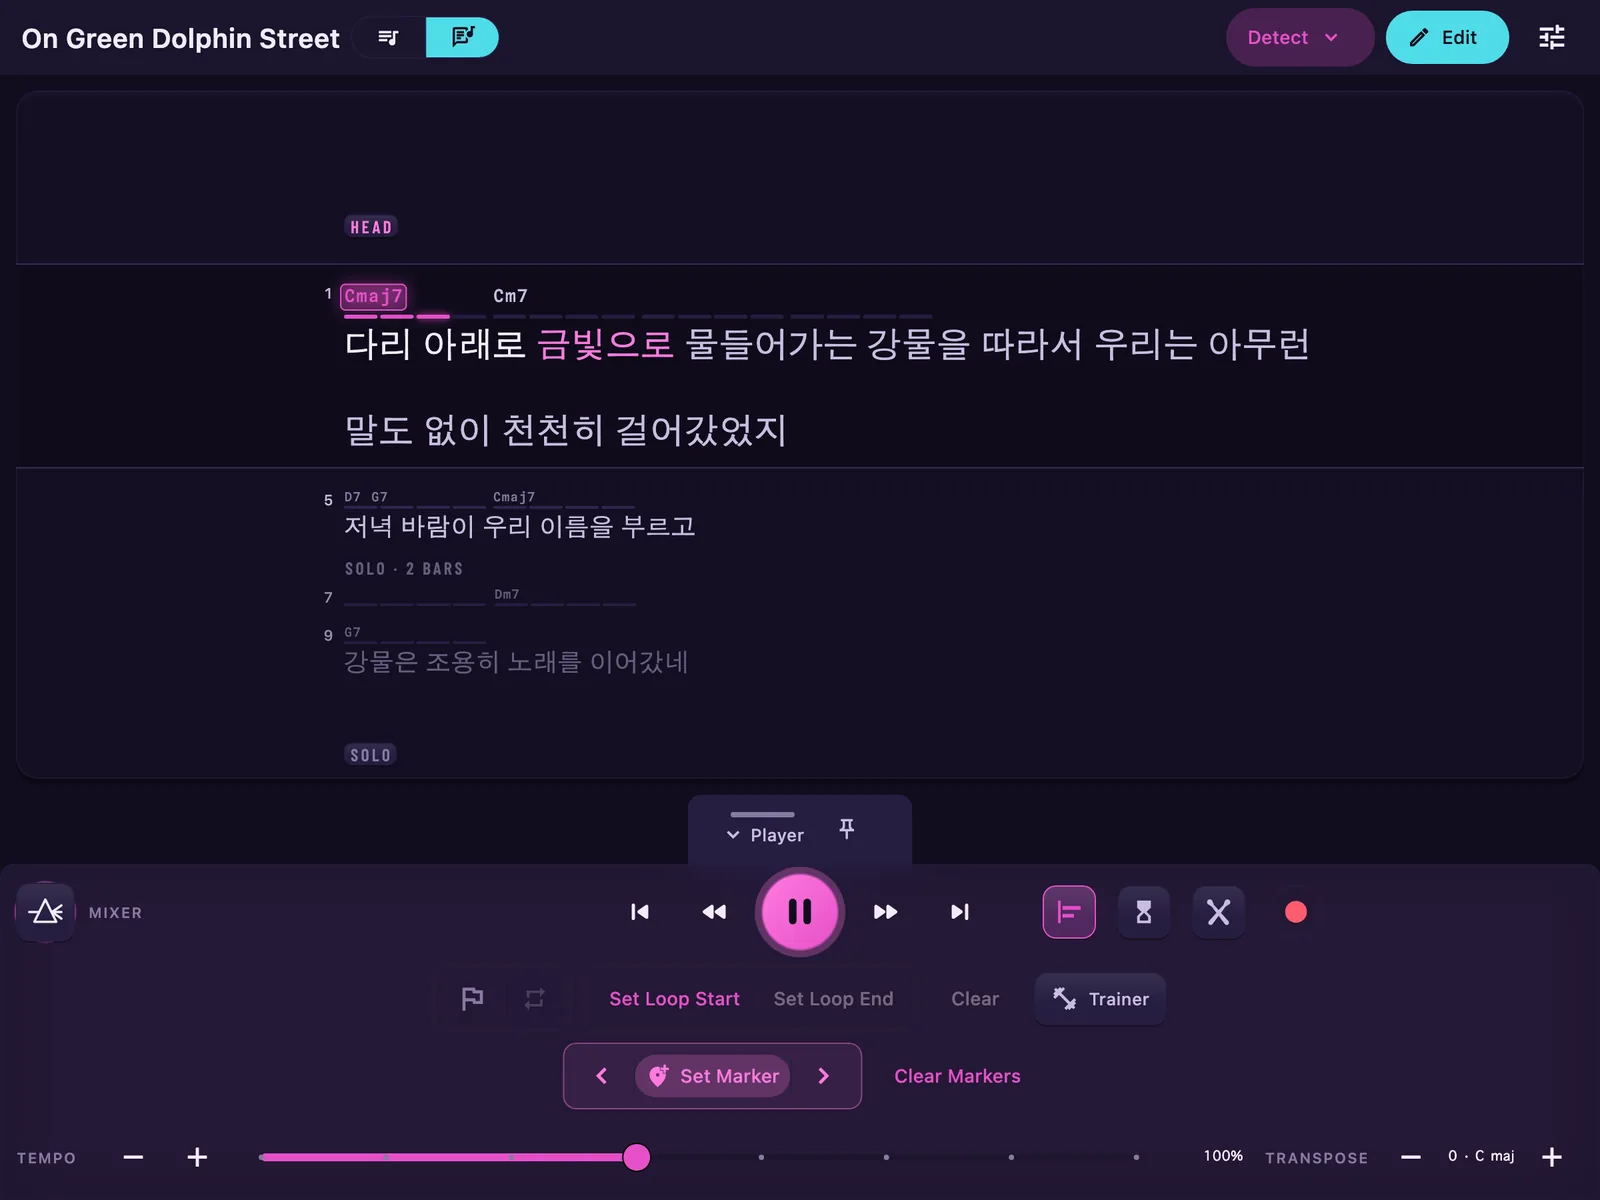Pin the Player panel
Screen dimensions: 1600x1200
[847, 828]
